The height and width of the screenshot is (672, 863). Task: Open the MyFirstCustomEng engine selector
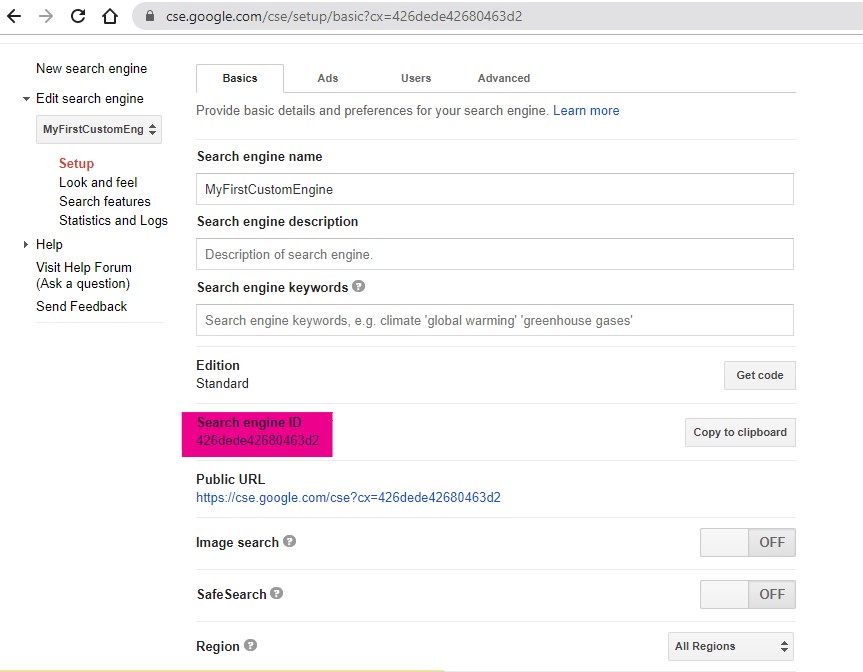(x=99, y=130)
